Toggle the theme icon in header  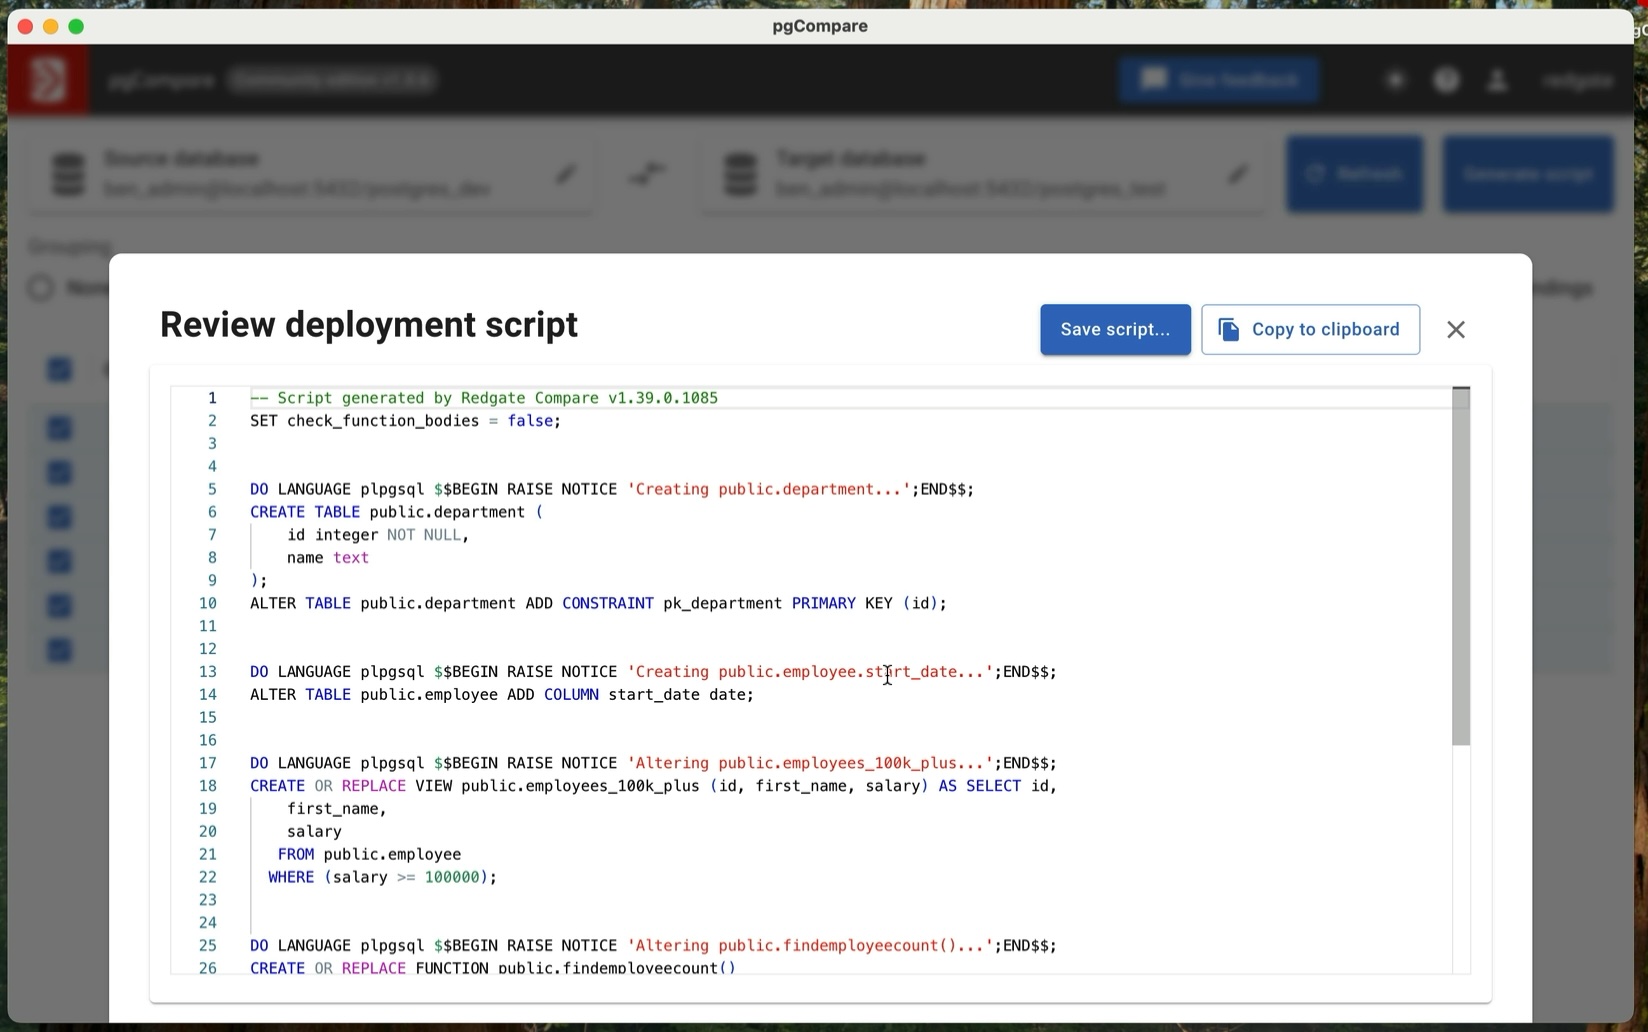1395,80
